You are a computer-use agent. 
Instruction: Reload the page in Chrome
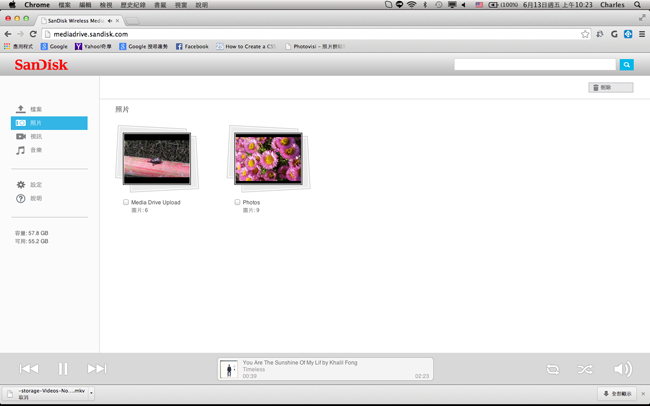tap(33, 34)
